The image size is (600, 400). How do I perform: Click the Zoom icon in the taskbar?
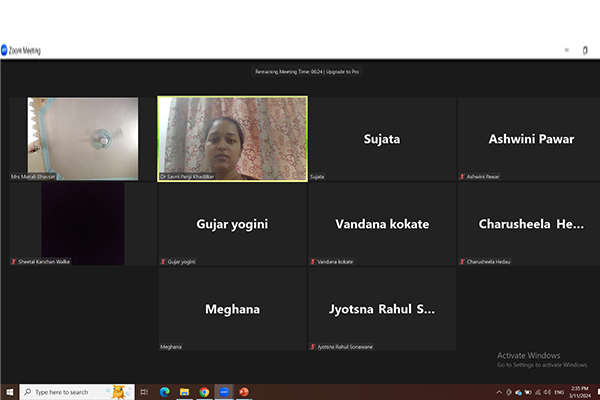224,392
